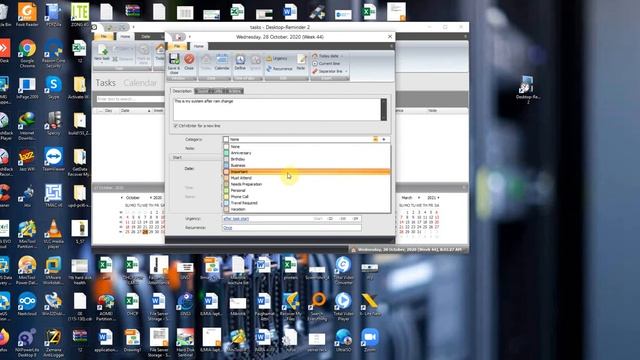Open Today date dropdown arrow in ribbon
Screen dimensions: 640x360
(x=342, y=56)
